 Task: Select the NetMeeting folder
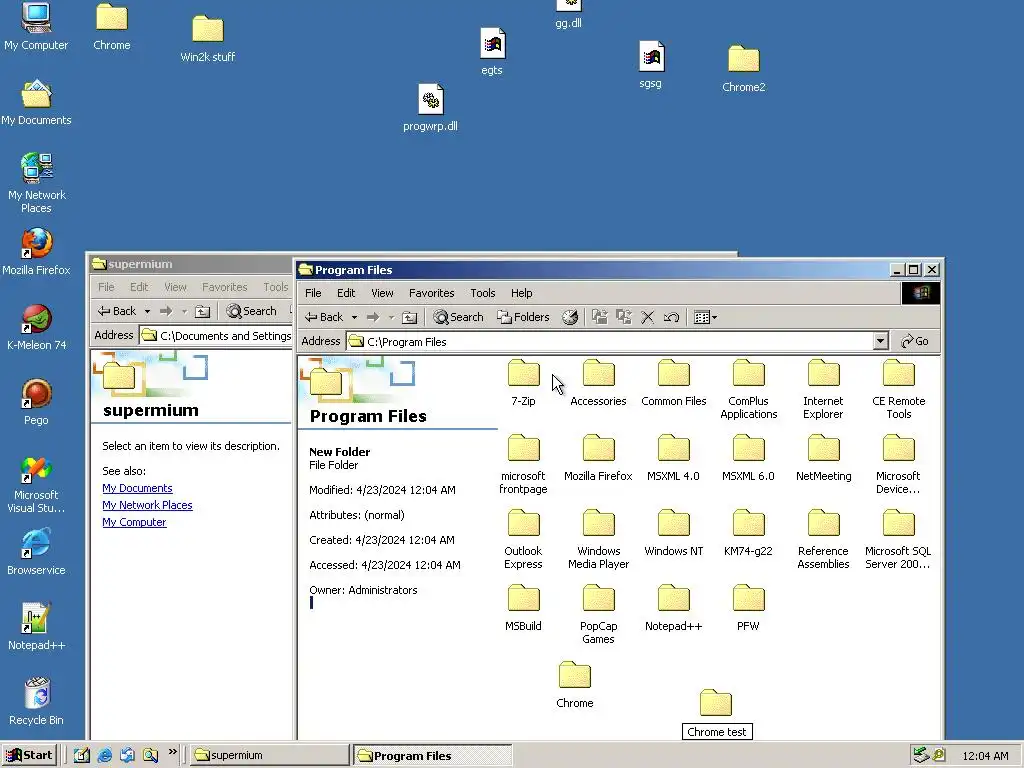pos(824,458)
